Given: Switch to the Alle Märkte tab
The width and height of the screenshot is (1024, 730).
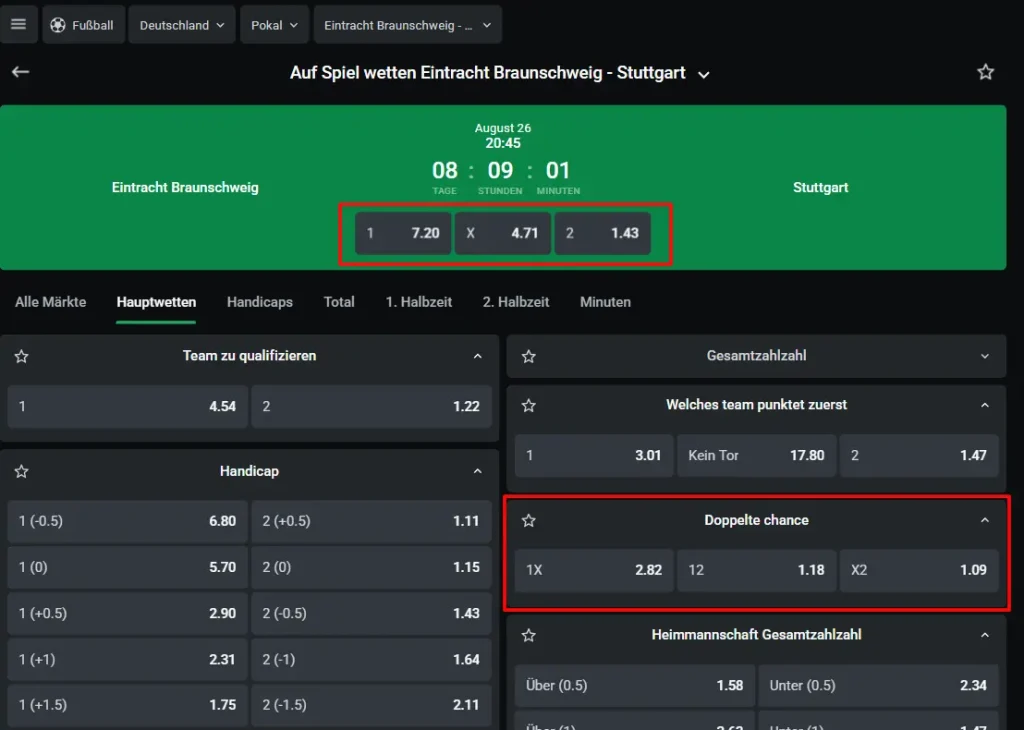Looking at the screenshot, I should coord(50,302).
